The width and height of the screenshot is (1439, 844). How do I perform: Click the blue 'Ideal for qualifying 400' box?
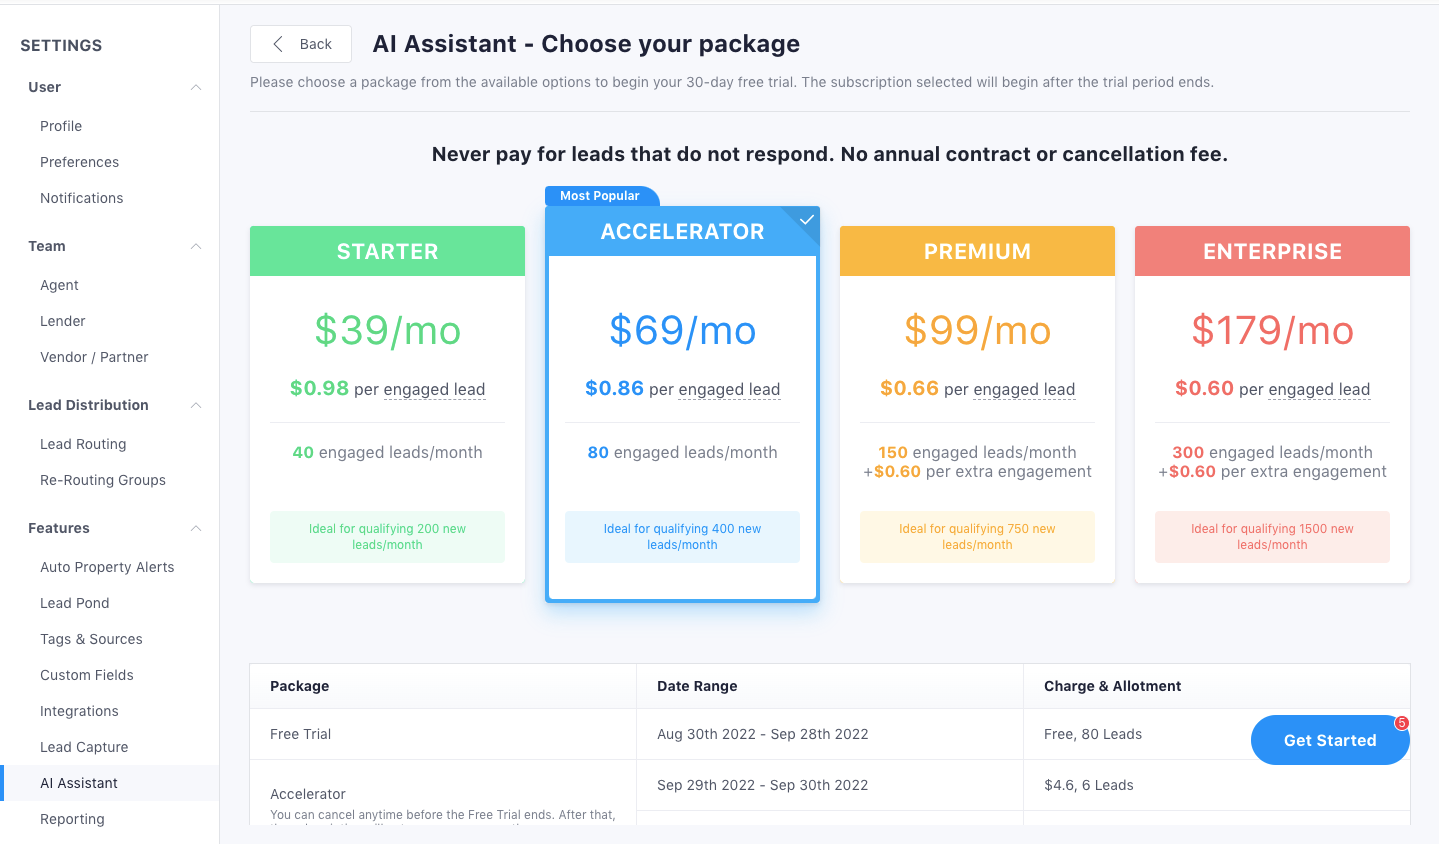pos(682,537)
